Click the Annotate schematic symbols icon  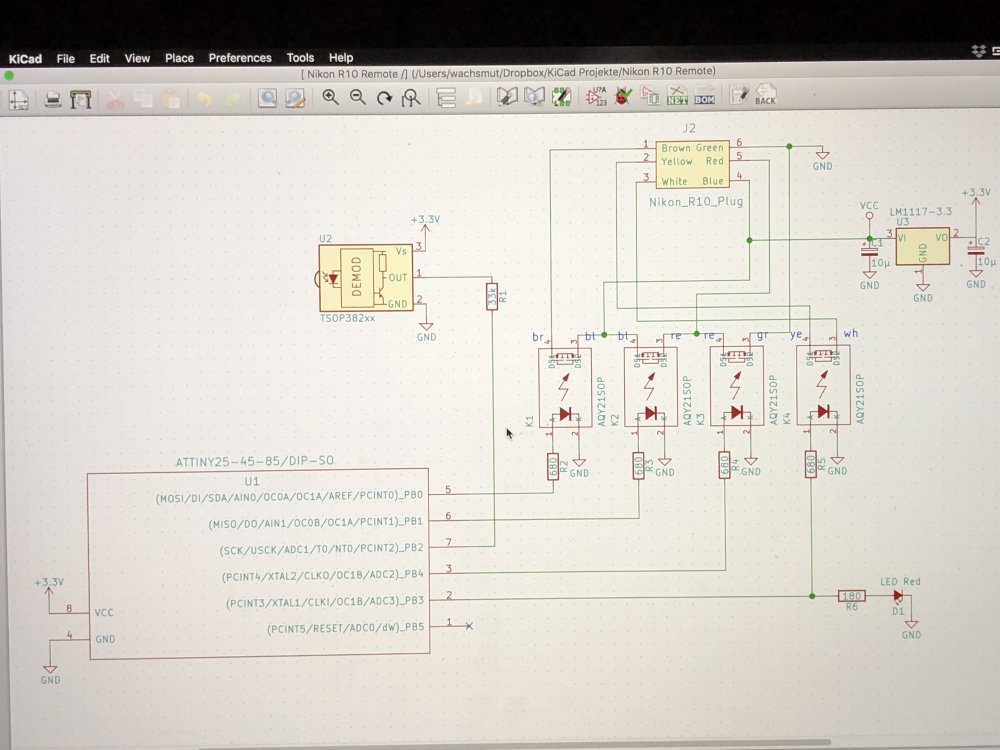(x=597, y=97)
